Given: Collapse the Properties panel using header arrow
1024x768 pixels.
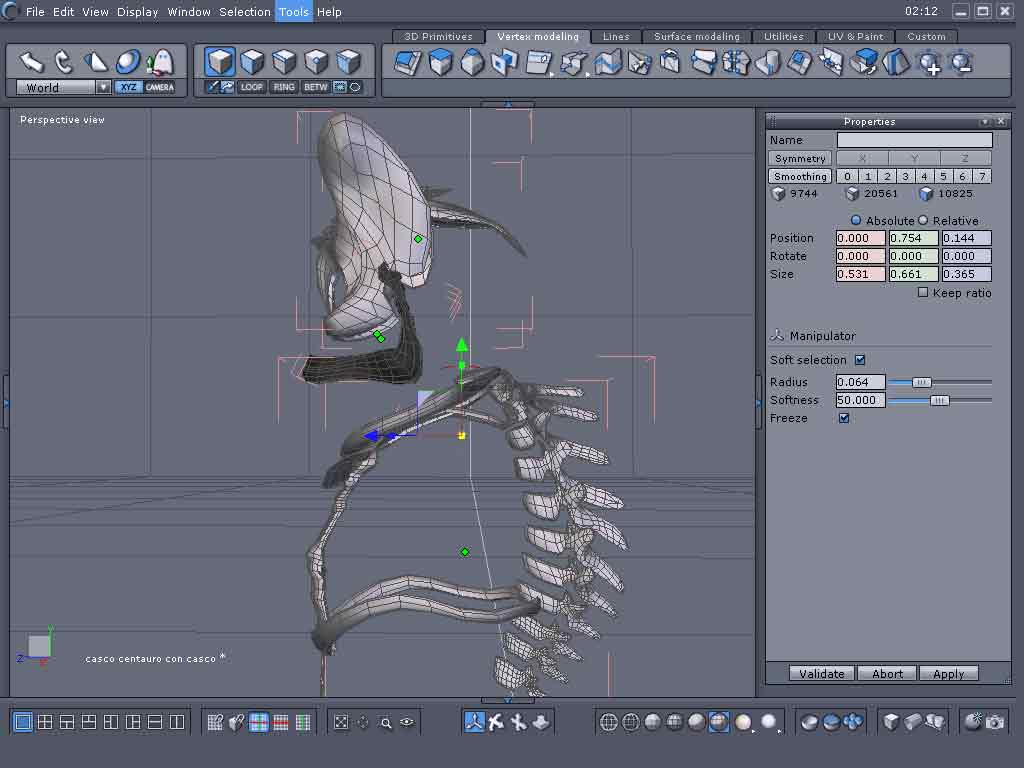Looking at the screenshot, I should coord(984,122).
